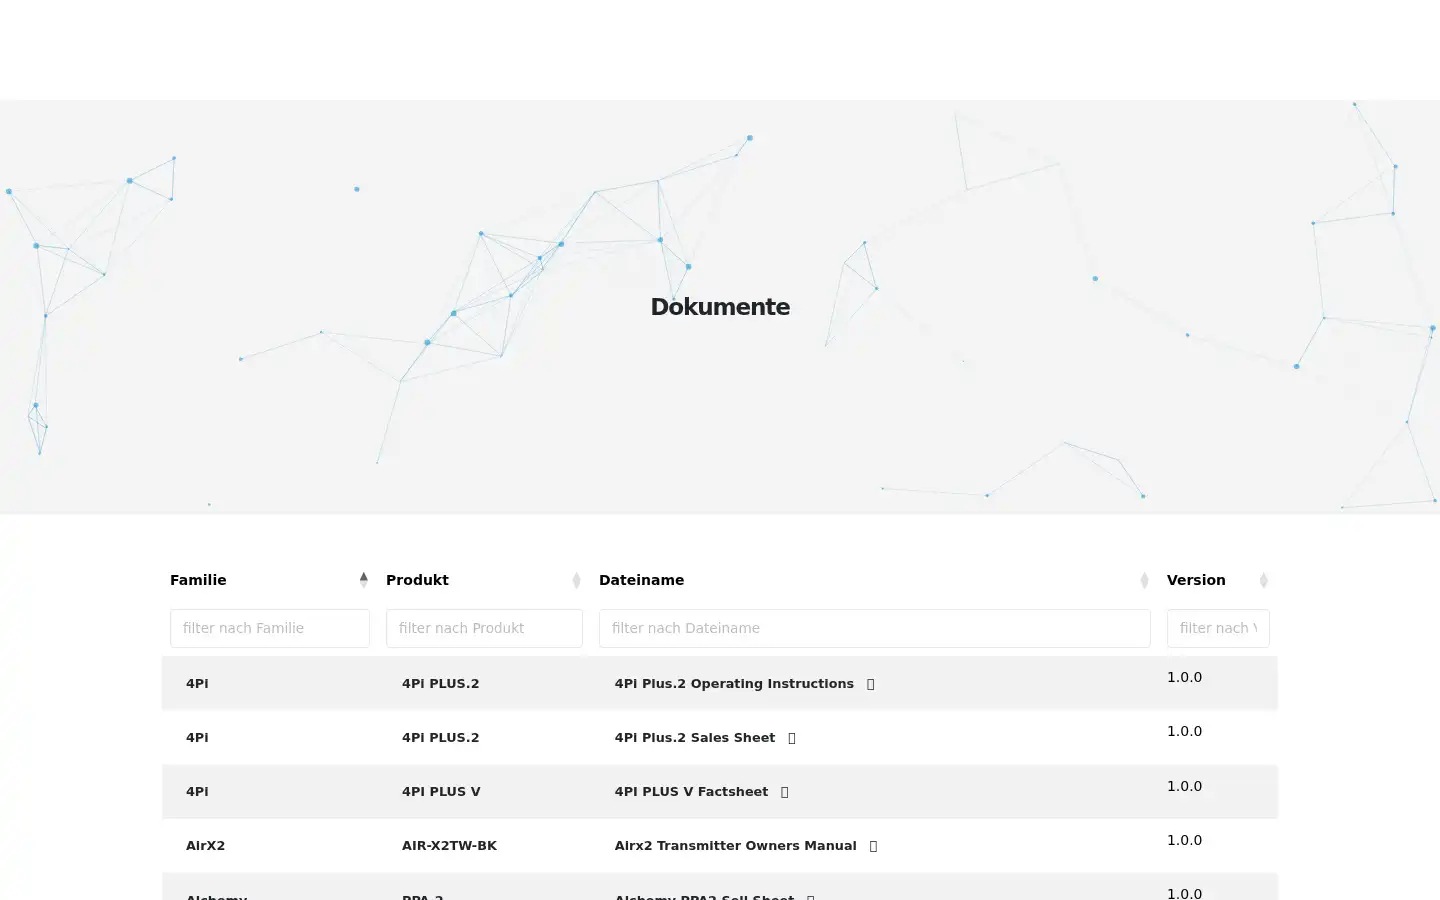Select version 1.0.0 in Operating Instructions row
Viewport: 1440px width, 900px height.
pyautogui.click(x=1184, y=677)
